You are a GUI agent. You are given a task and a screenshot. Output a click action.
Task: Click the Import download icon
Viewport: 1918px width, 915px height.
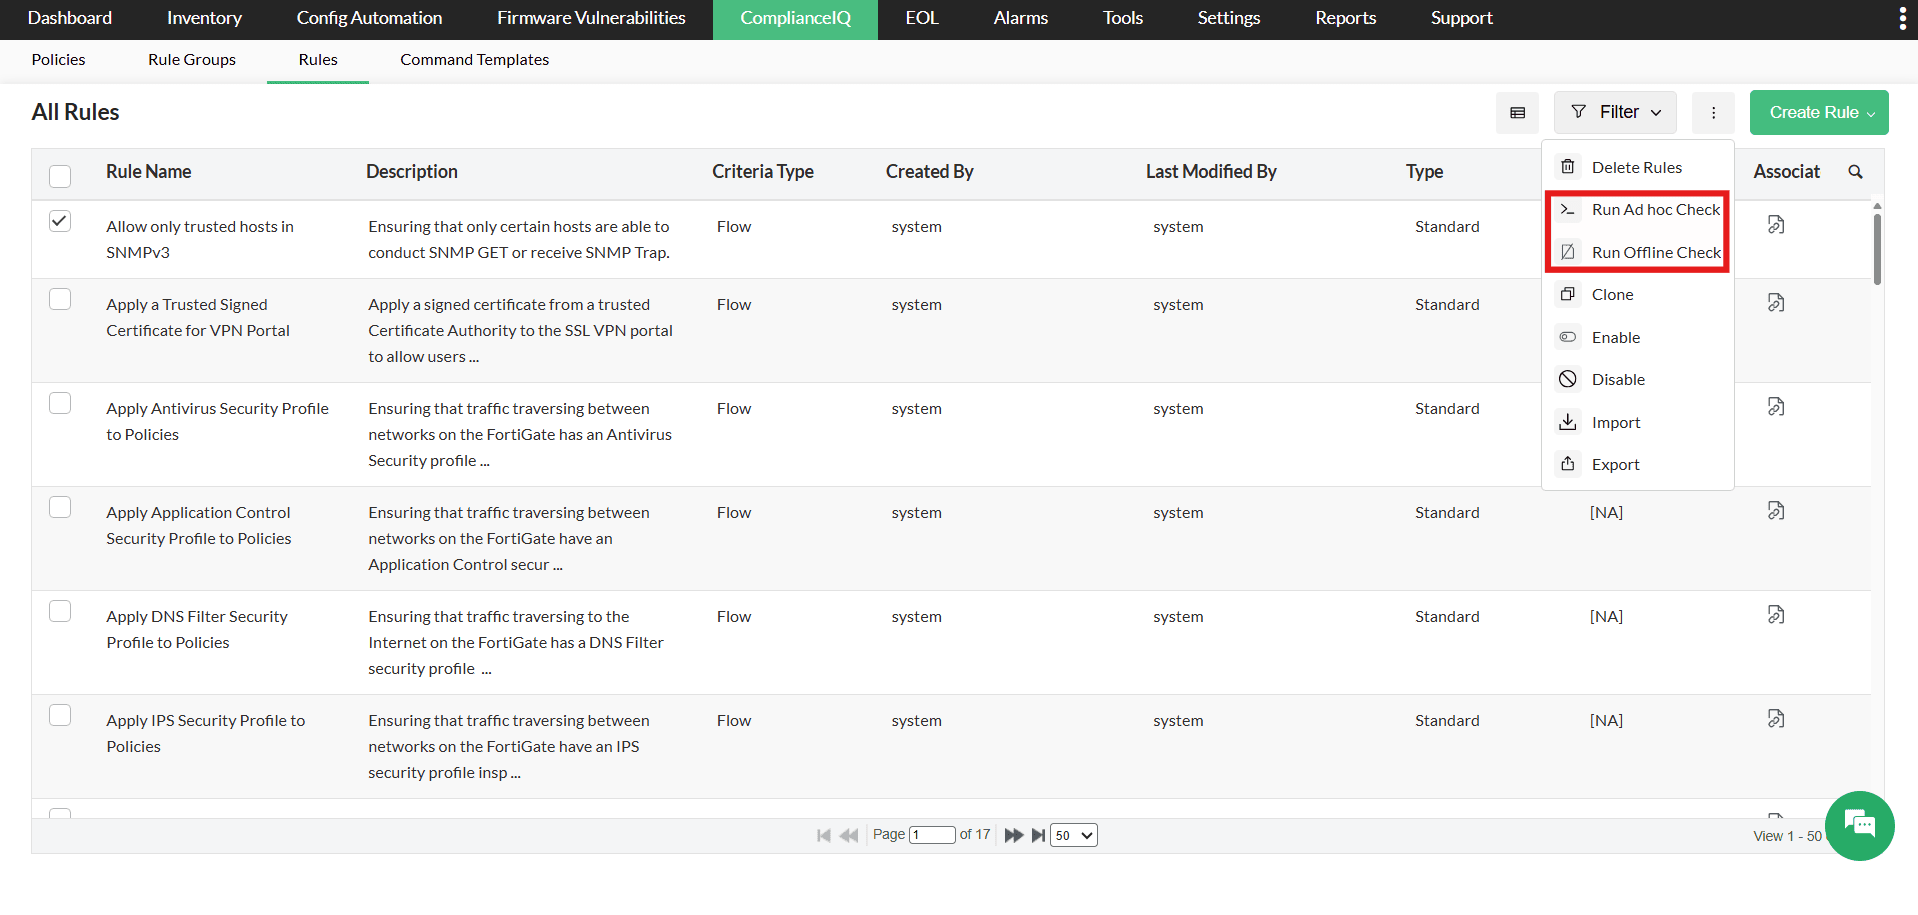click(x=1568, y=422)
